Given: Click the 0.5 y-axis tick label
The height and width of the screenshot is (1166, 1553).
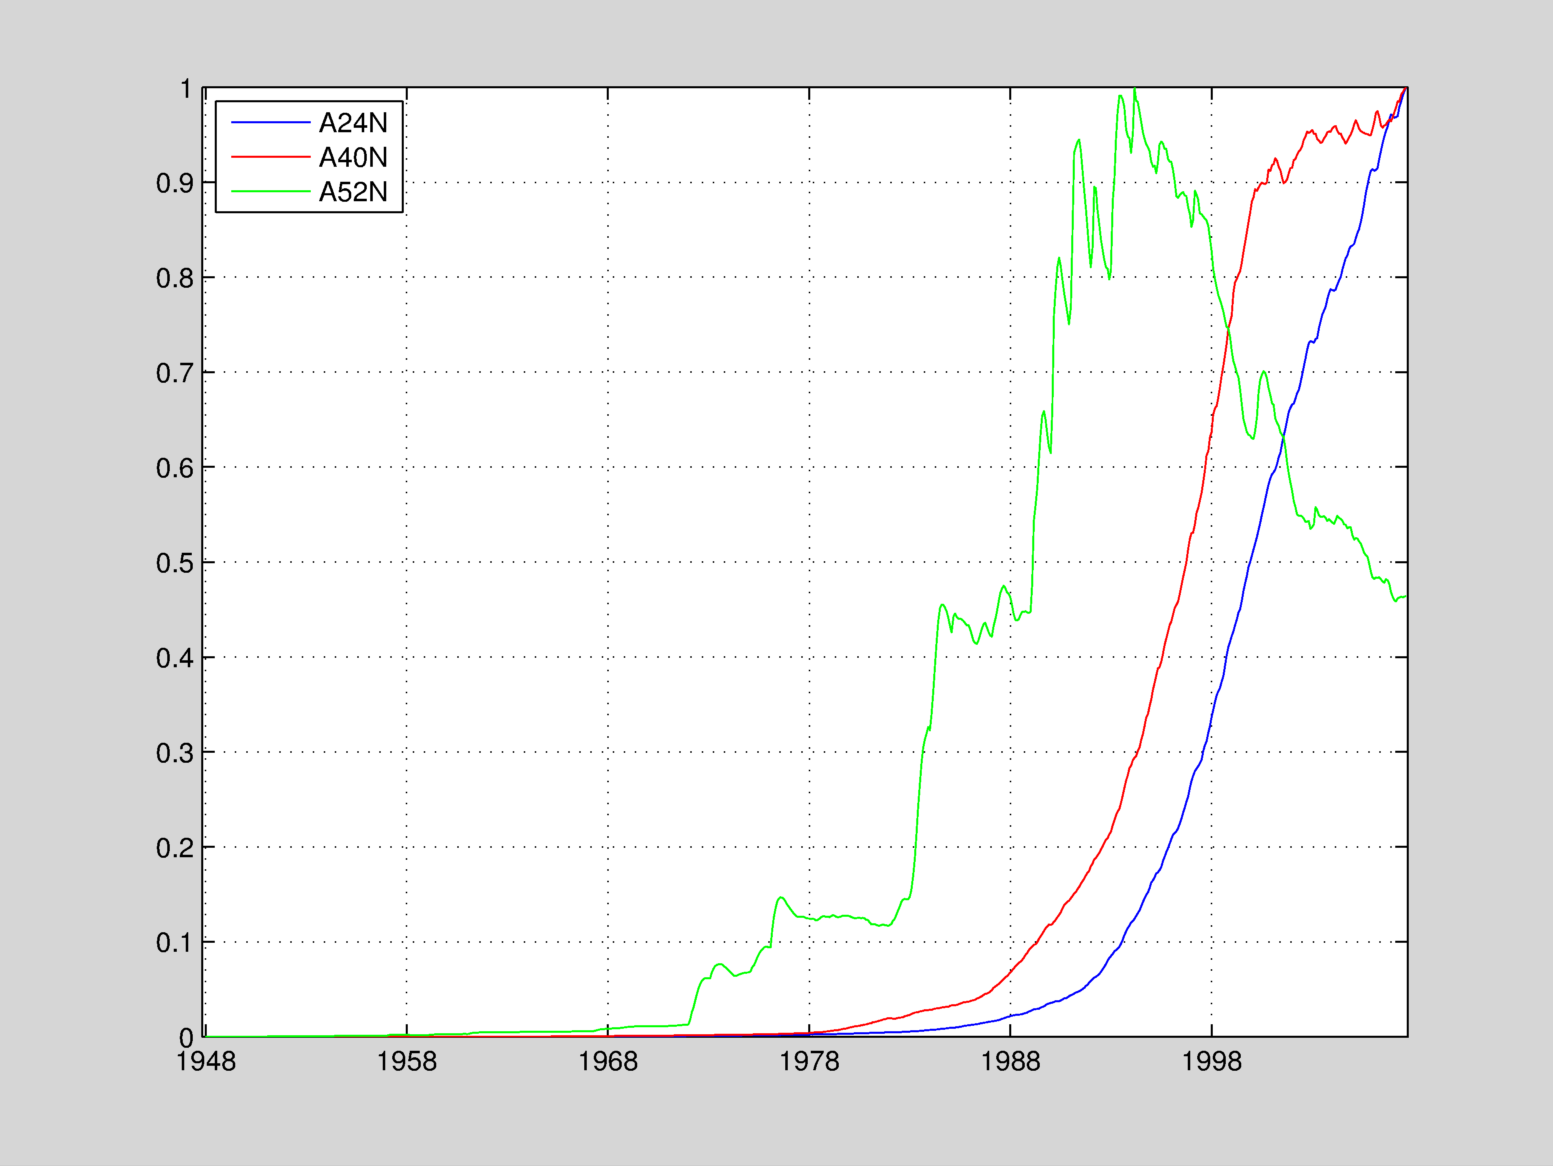Looking at the screenshot, I should [x=174, y=563].
